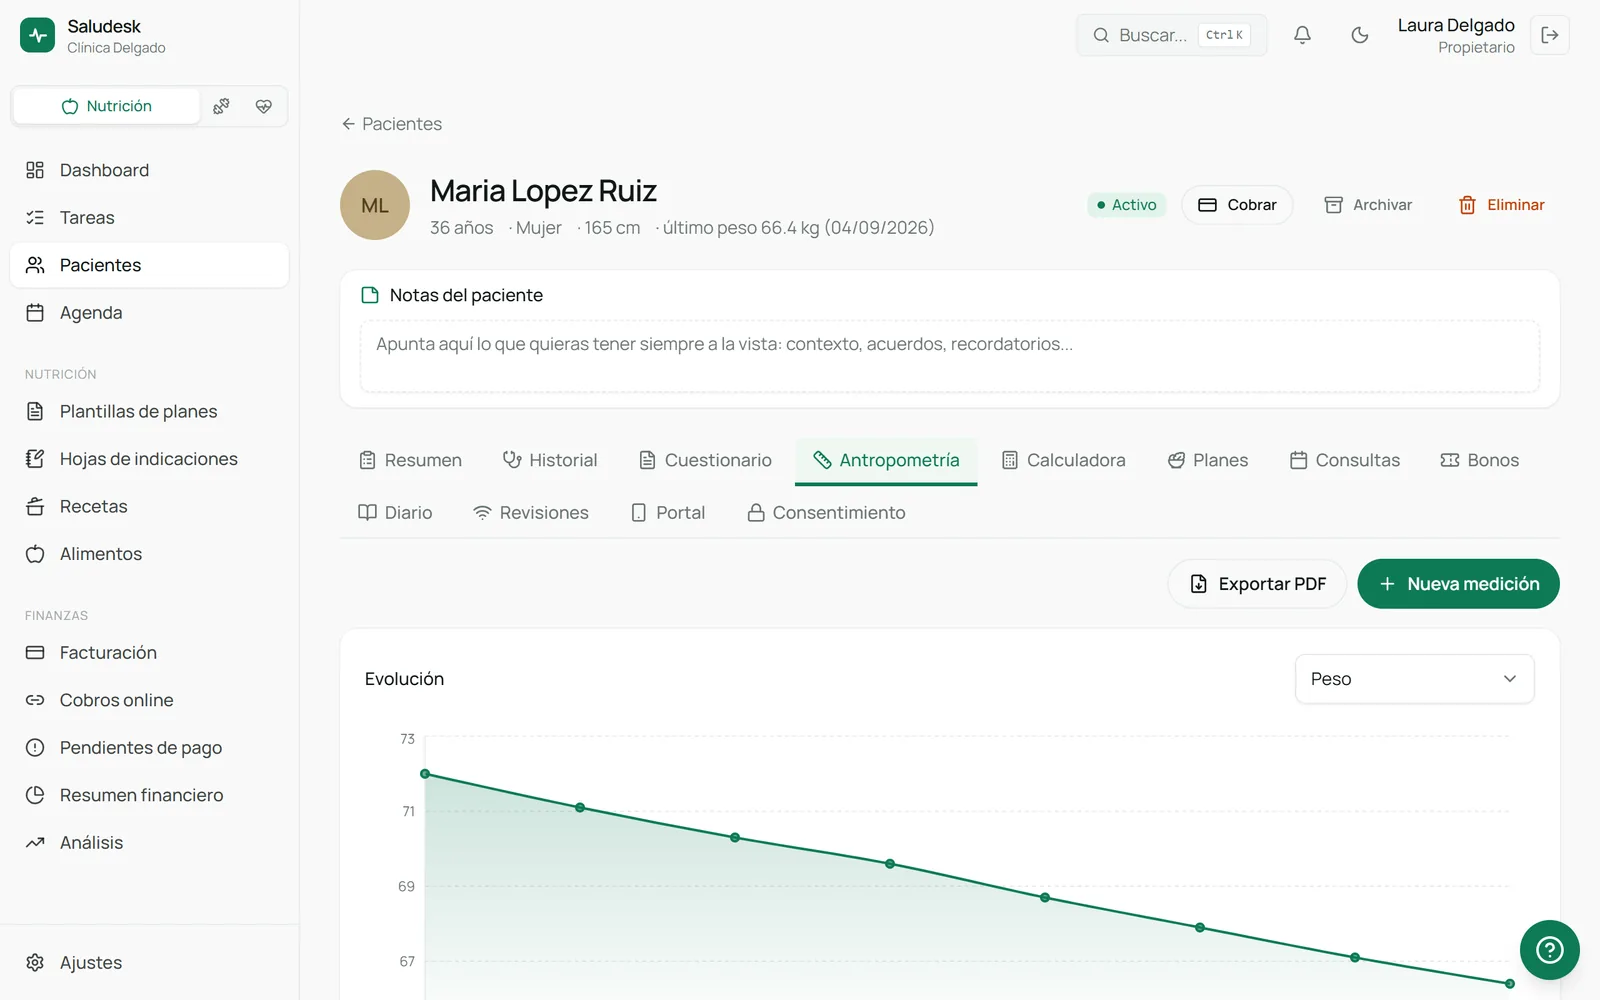Image resolution: width=1600 pixels, height=1000 pixels.
Task: Open the Consultas tab
Action: pos(1345,460)
